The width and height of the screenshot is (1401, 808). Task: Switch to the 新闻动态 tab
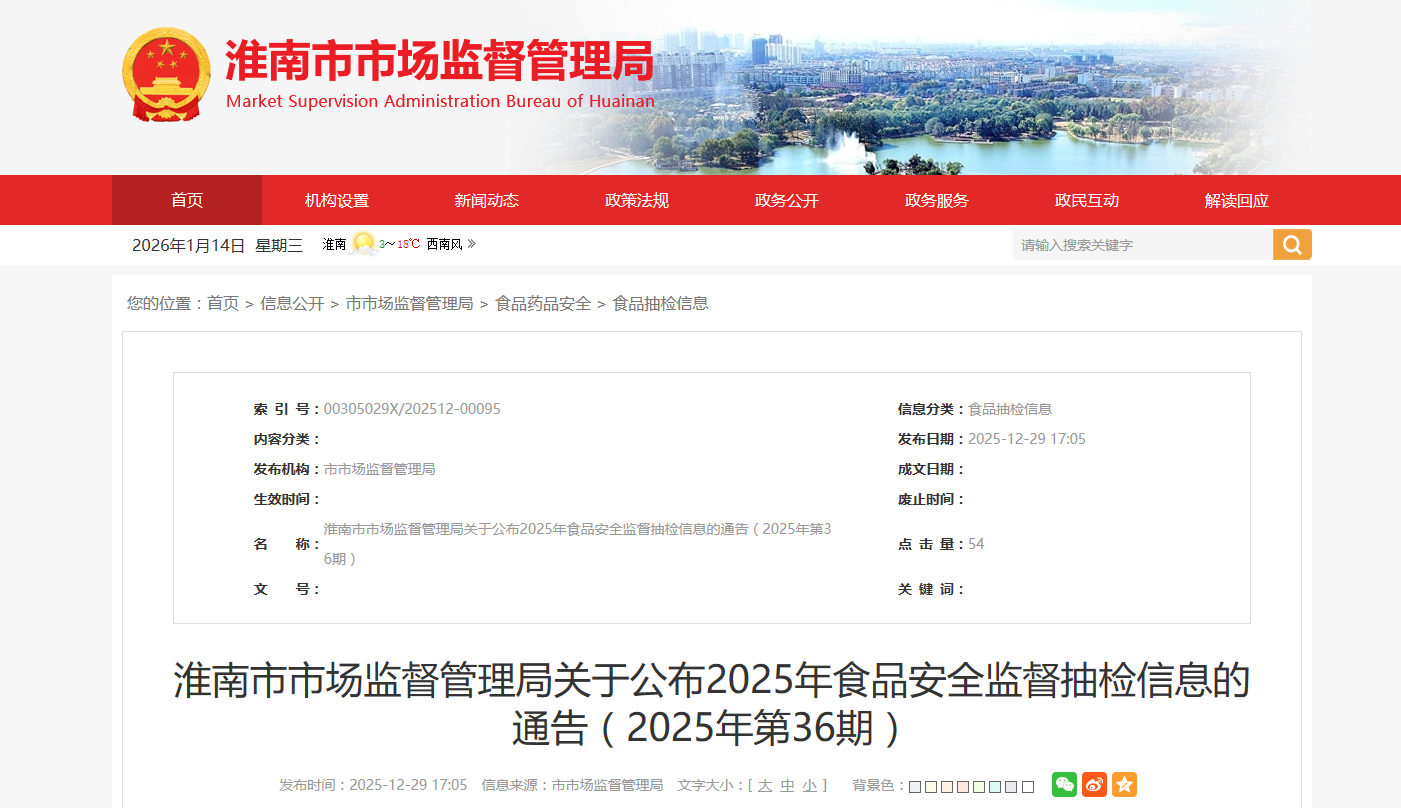[487, 200]
